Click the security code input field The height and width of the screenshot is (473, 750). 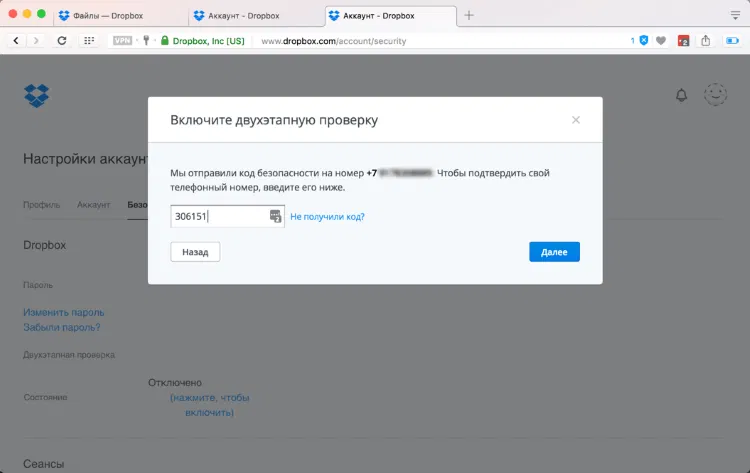[x=227, y=216]
